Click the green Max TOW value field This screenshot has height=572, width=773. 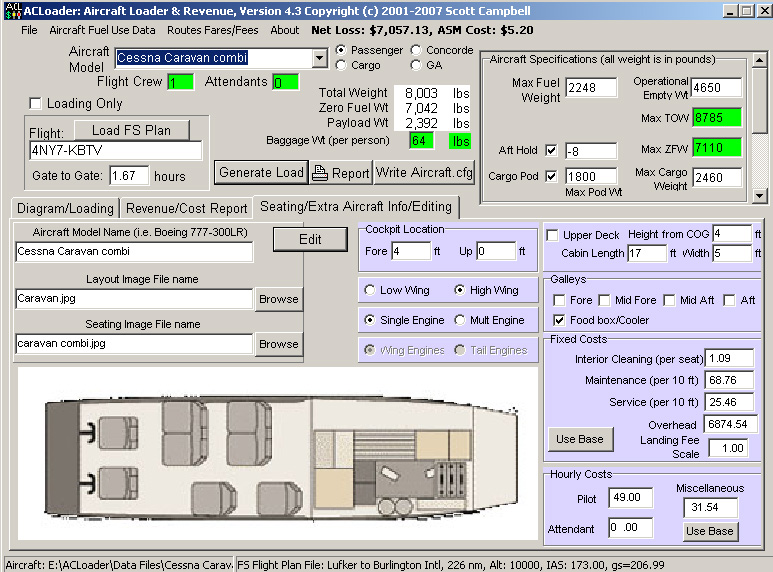click(716, 118)
